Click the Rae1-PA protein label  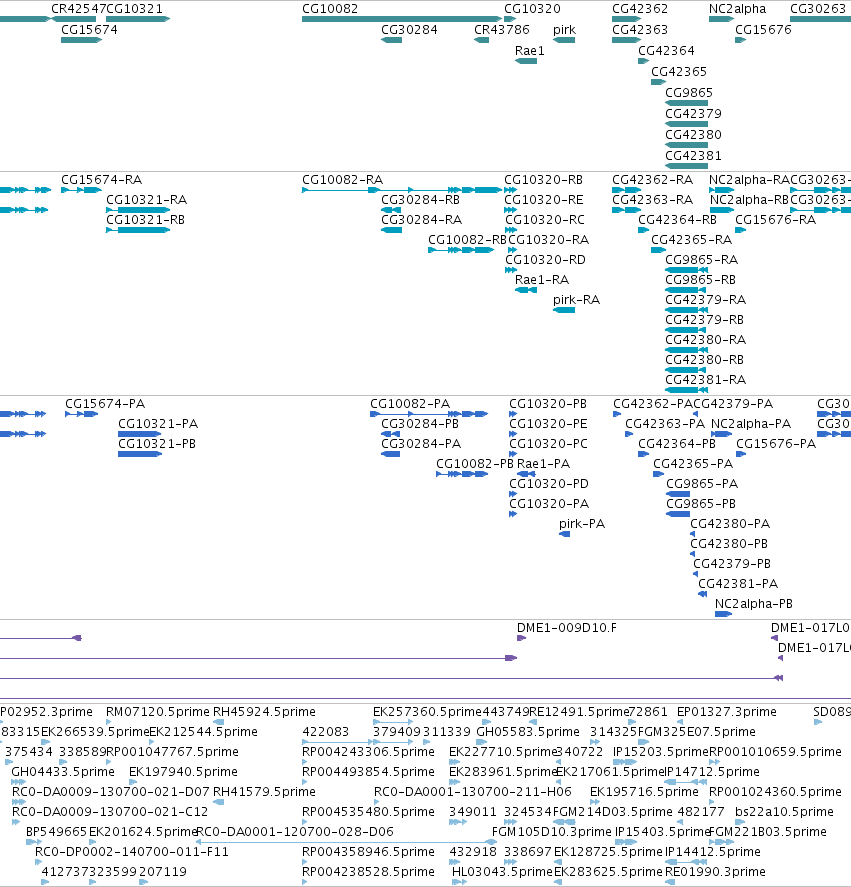[544, 464]
